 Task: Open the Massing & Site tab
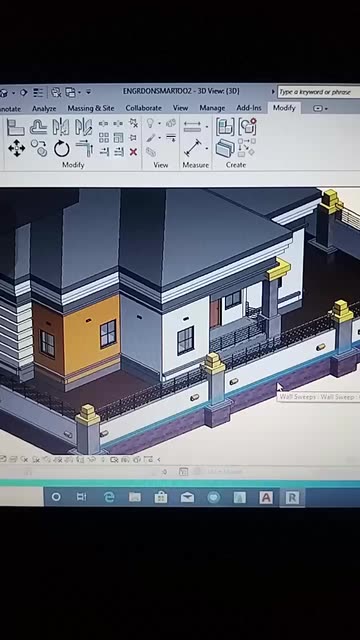[91, 108]
